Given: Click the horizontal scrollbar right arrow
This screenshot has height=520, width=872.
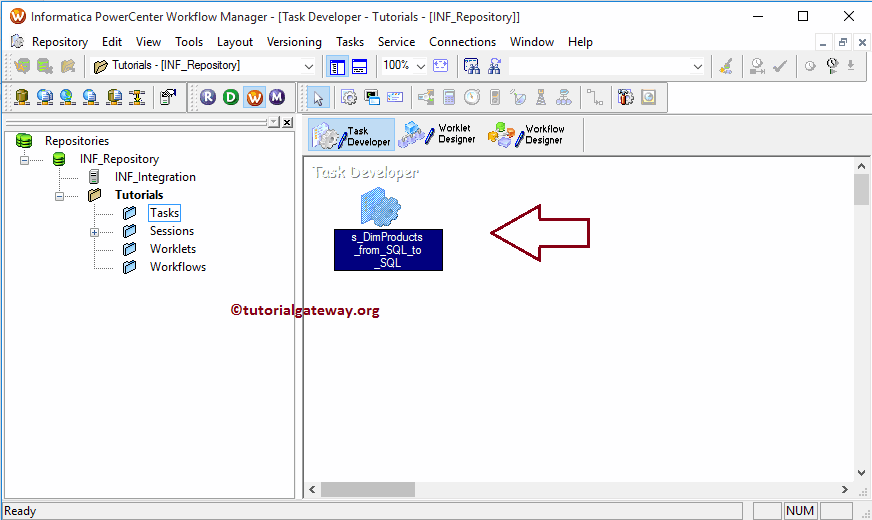Looking at the screenshot, I should pyautogui.click(x=845, y=489).
